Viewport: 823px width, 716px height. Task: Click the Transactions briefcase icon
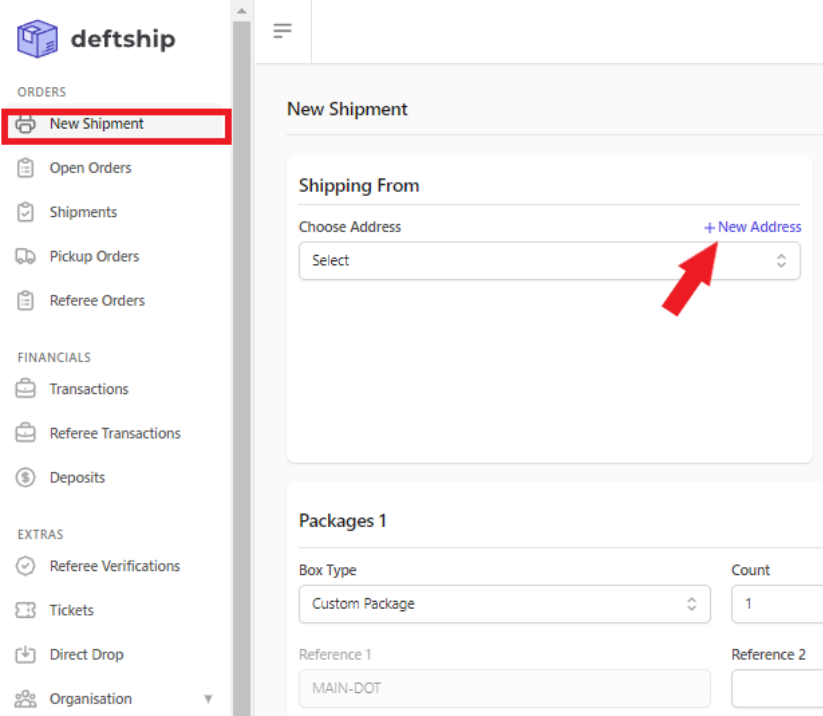(x=25, y=389)
